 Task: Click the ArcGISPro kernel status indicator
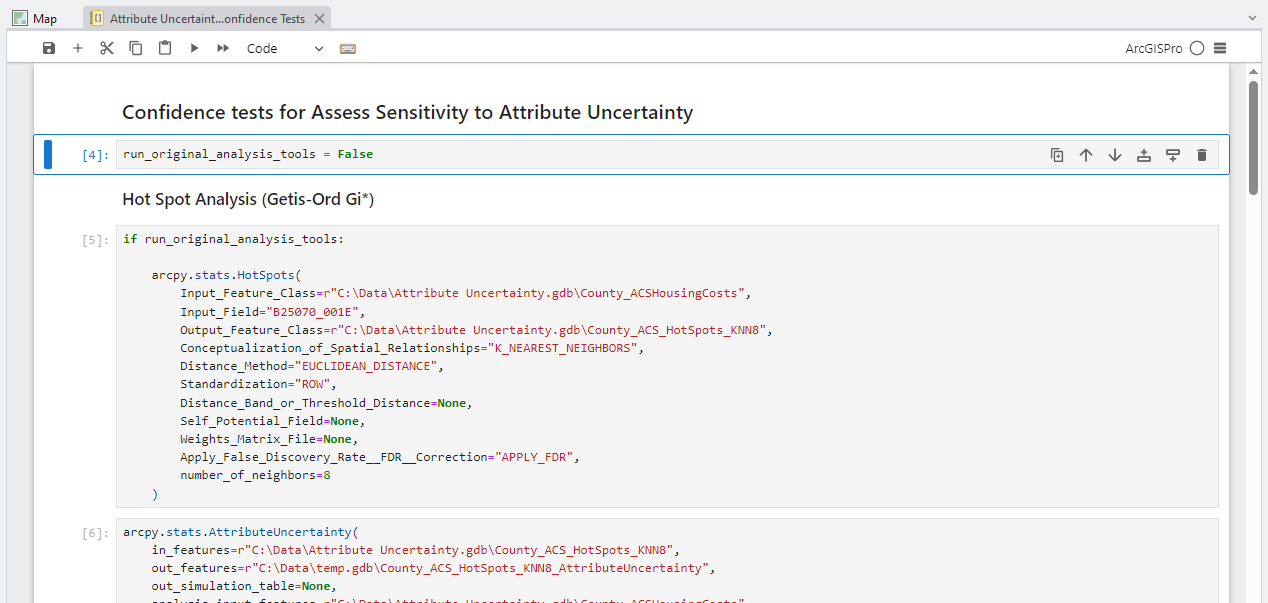pyautogui.click(x=1196, y=47)
